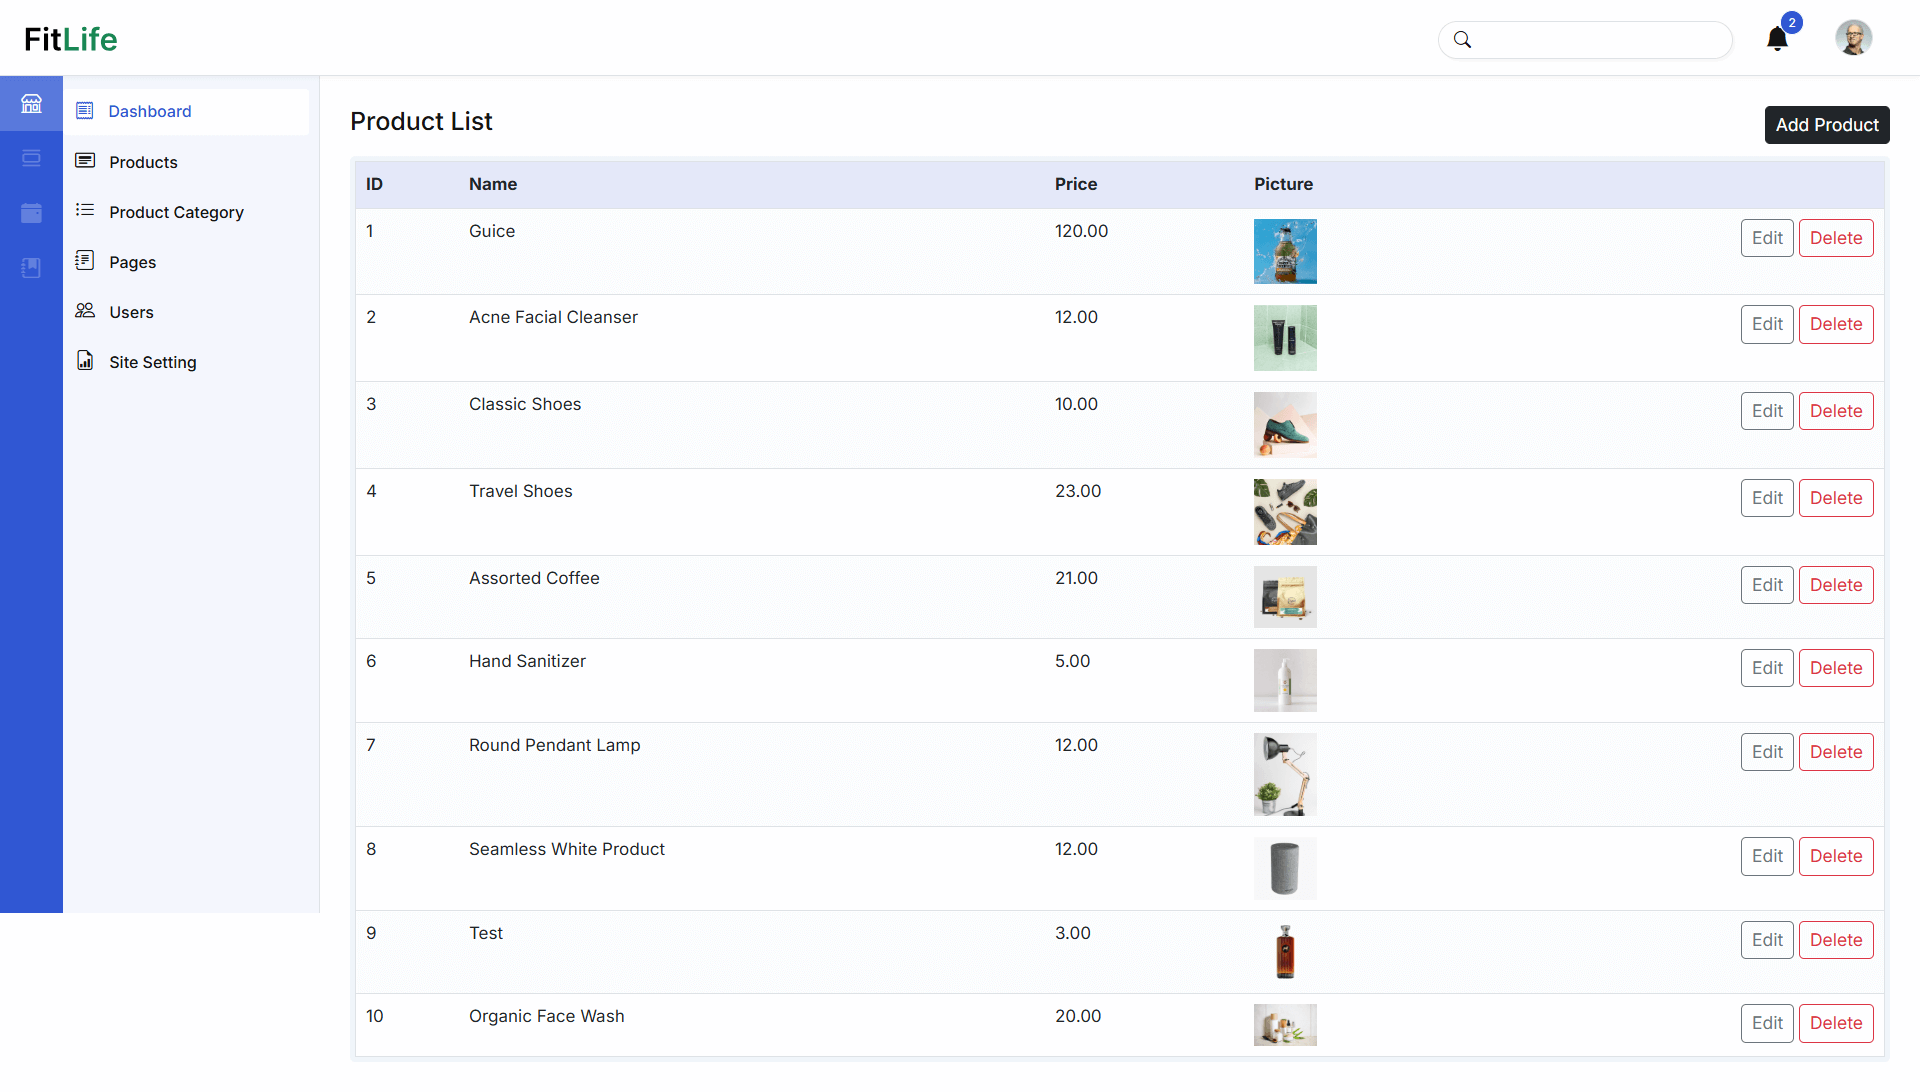Focus the top search input field
This screenshot has width=1920, height=1092.
pos(1600,40)
